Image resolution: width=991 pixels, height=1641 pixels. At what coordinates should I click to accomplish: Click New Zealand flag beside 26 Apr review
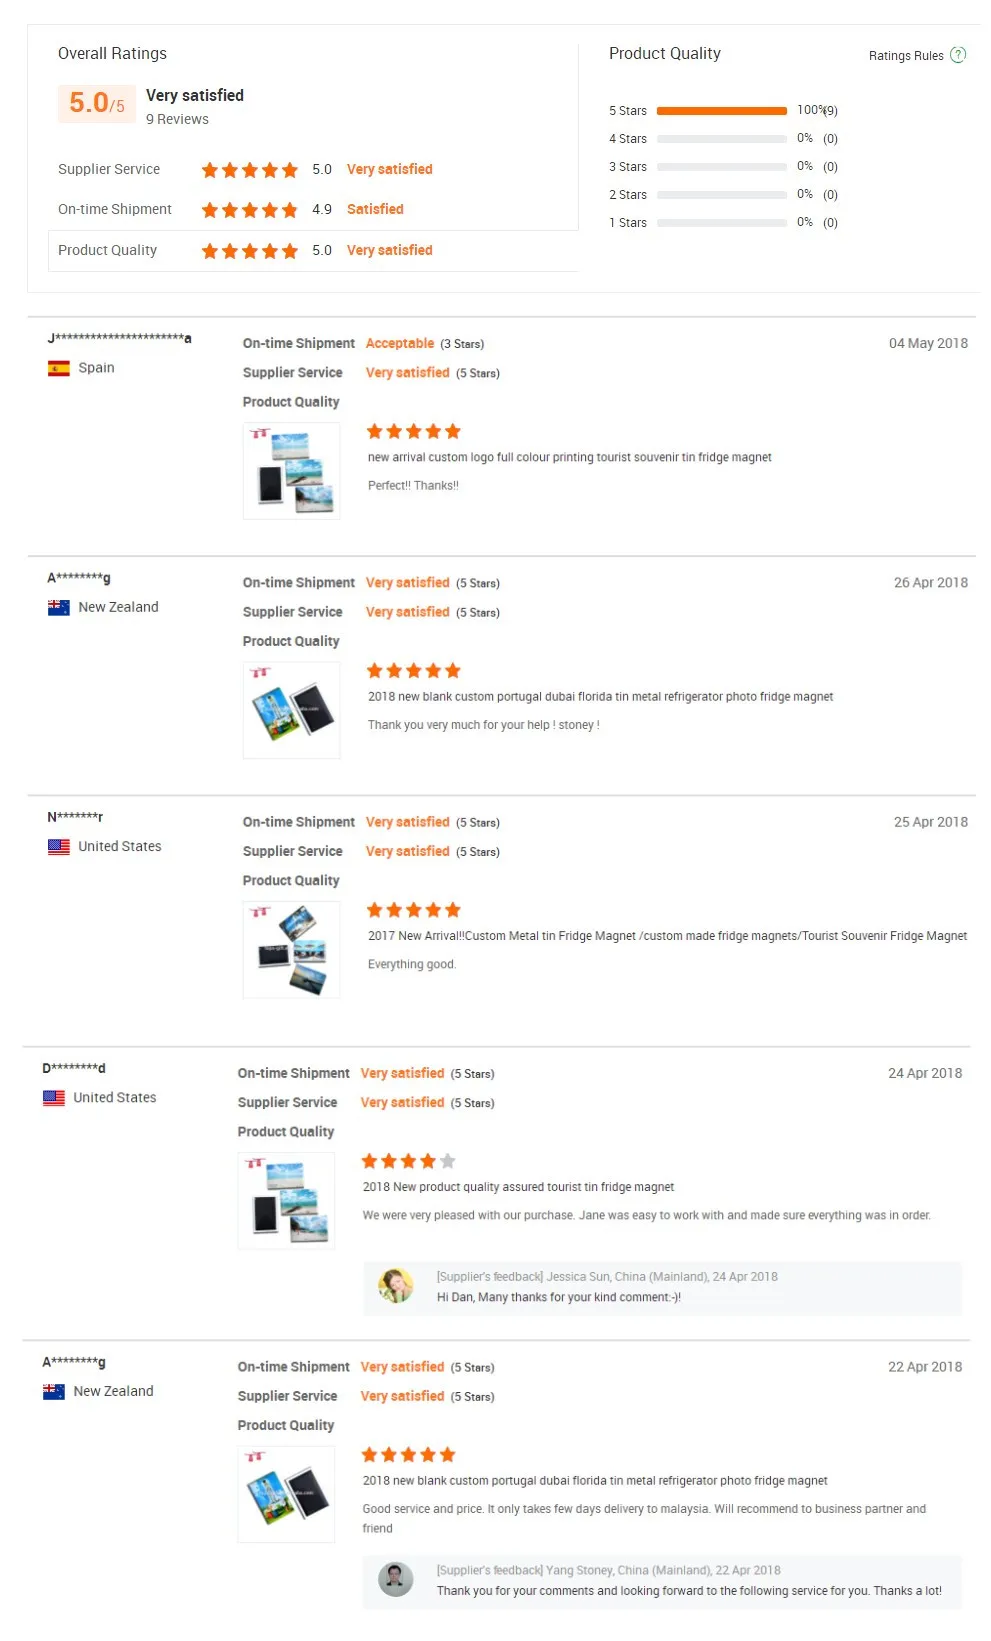[59, 607]
